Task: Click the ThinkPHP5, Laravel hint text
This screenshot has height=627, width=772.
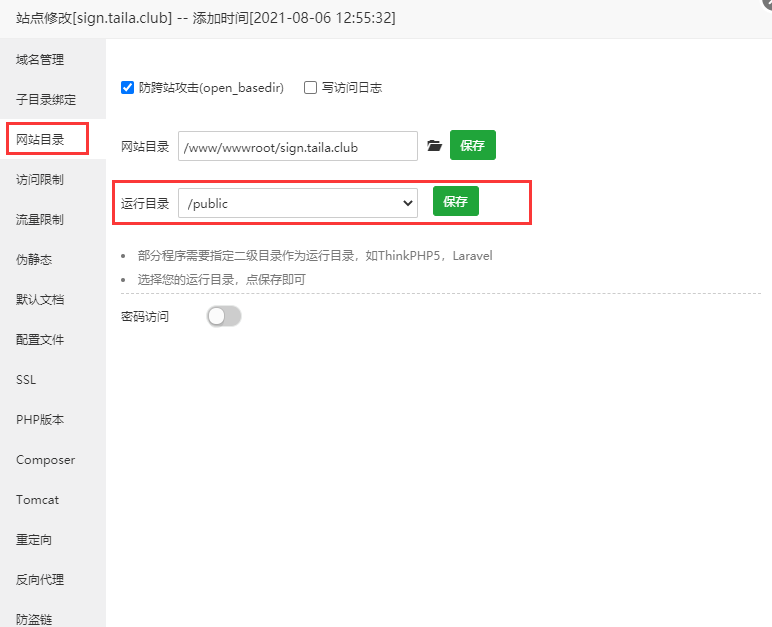Action: click(315, 256)
